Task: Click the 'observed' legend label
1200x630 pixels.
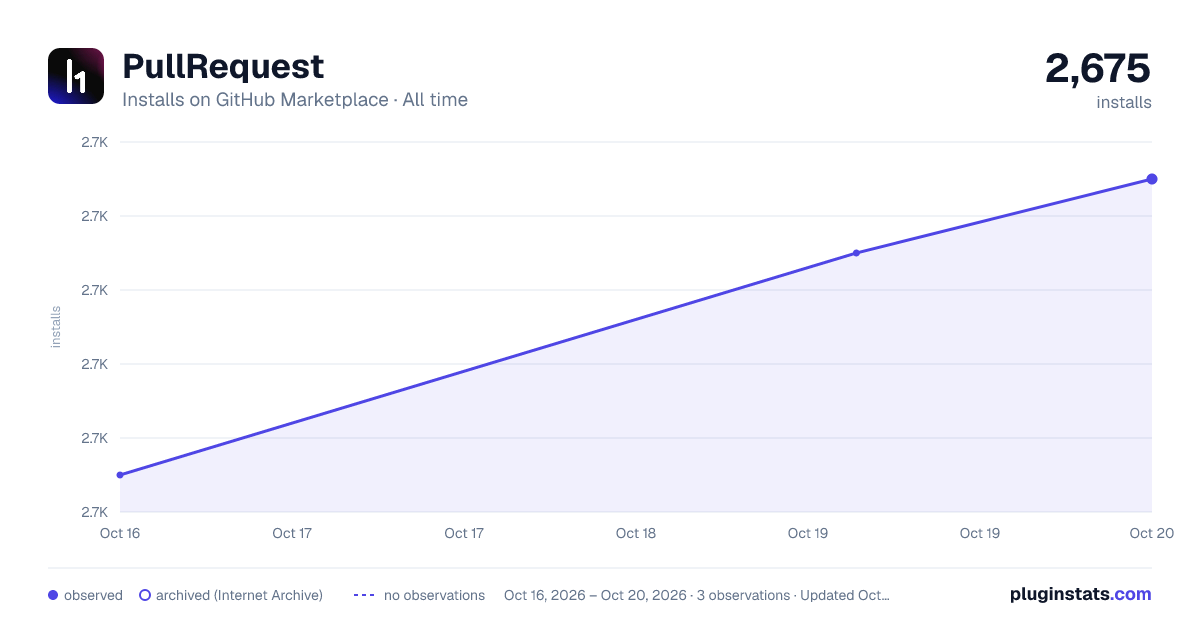Action: coord(93,595)
